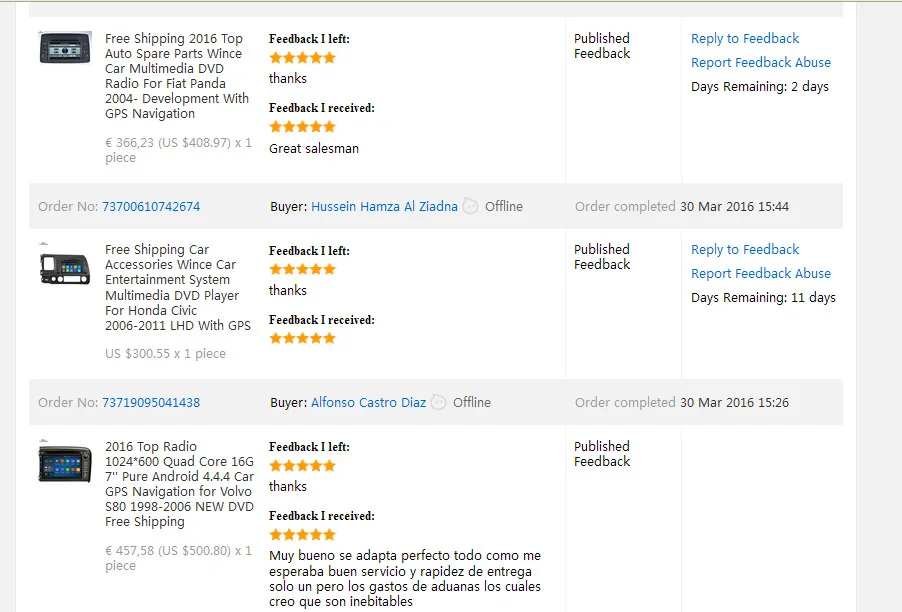Click left-feedback stars for Volvo S80 order

click(x=302, y=466)
